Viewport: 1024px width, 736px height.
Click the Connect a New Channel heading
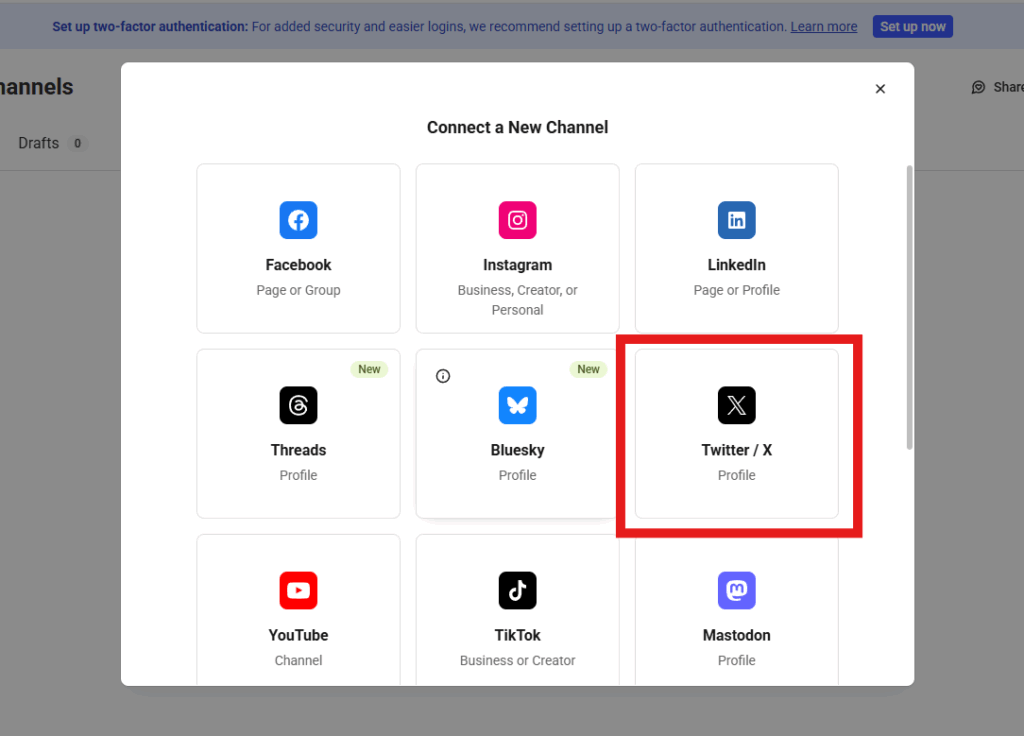517,127
